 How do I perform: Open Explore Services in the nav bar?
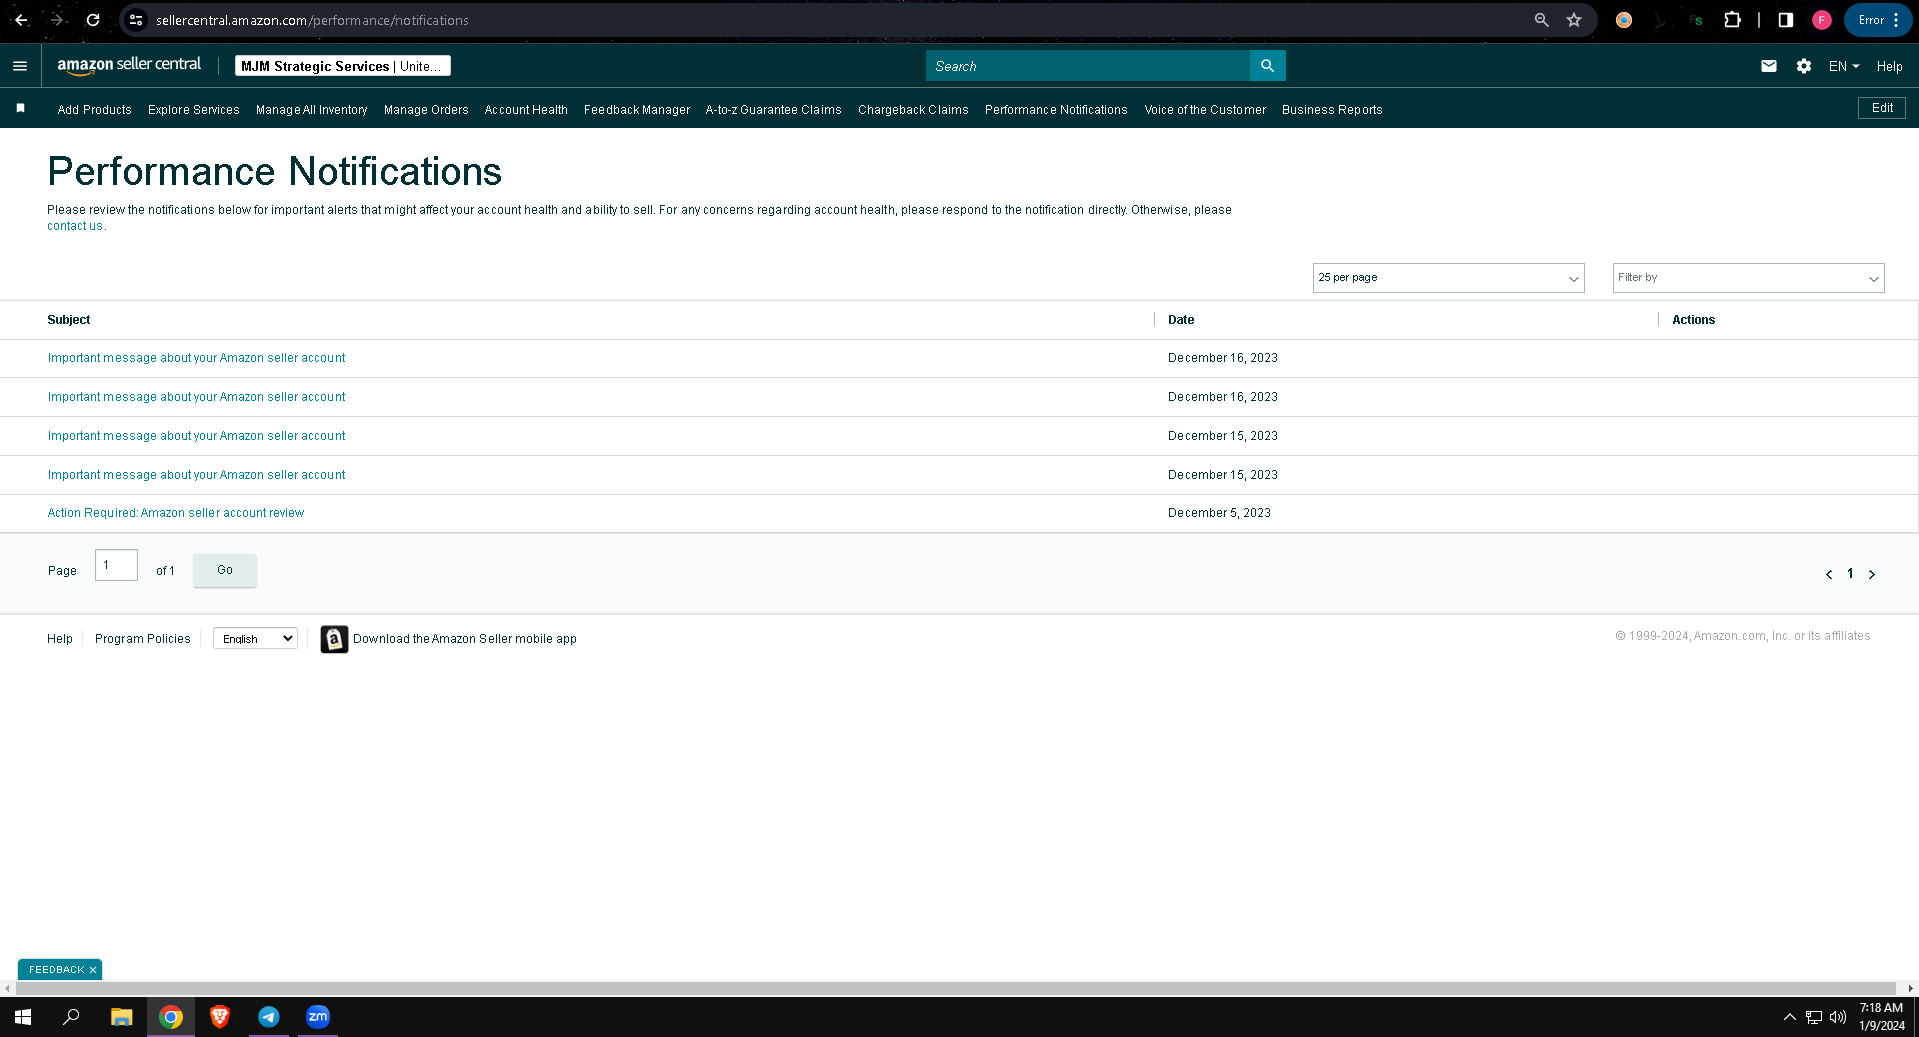point(194,110)
